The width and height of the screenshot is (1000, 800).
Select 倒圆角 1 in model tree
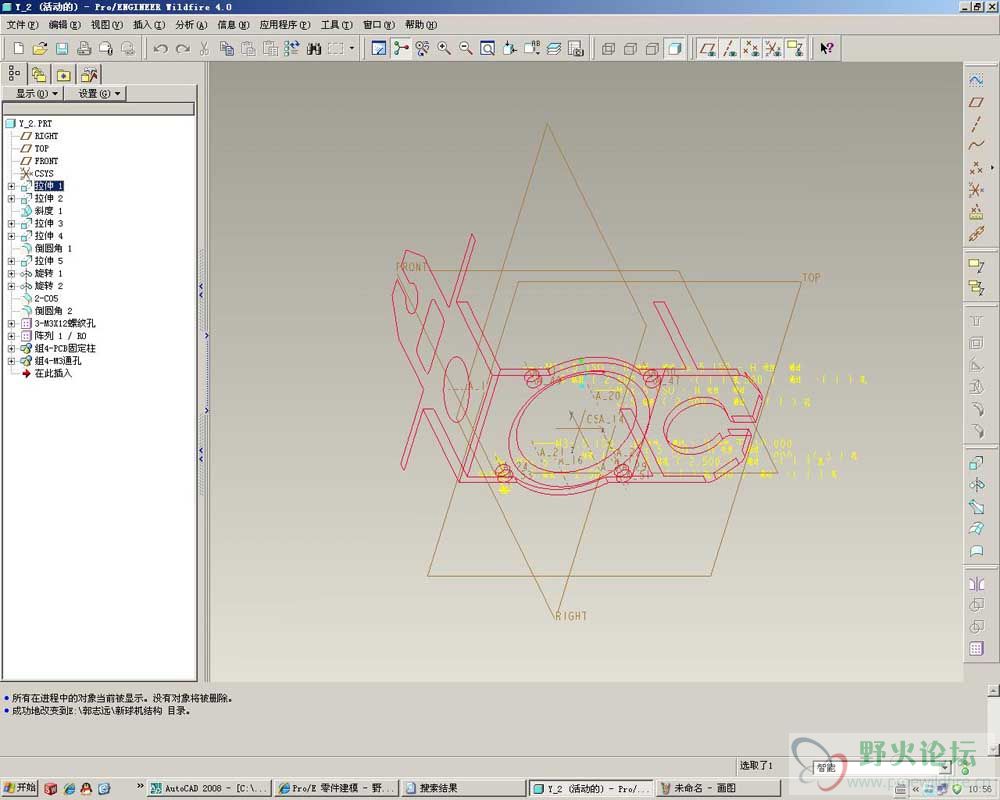[x=47, y=248]
